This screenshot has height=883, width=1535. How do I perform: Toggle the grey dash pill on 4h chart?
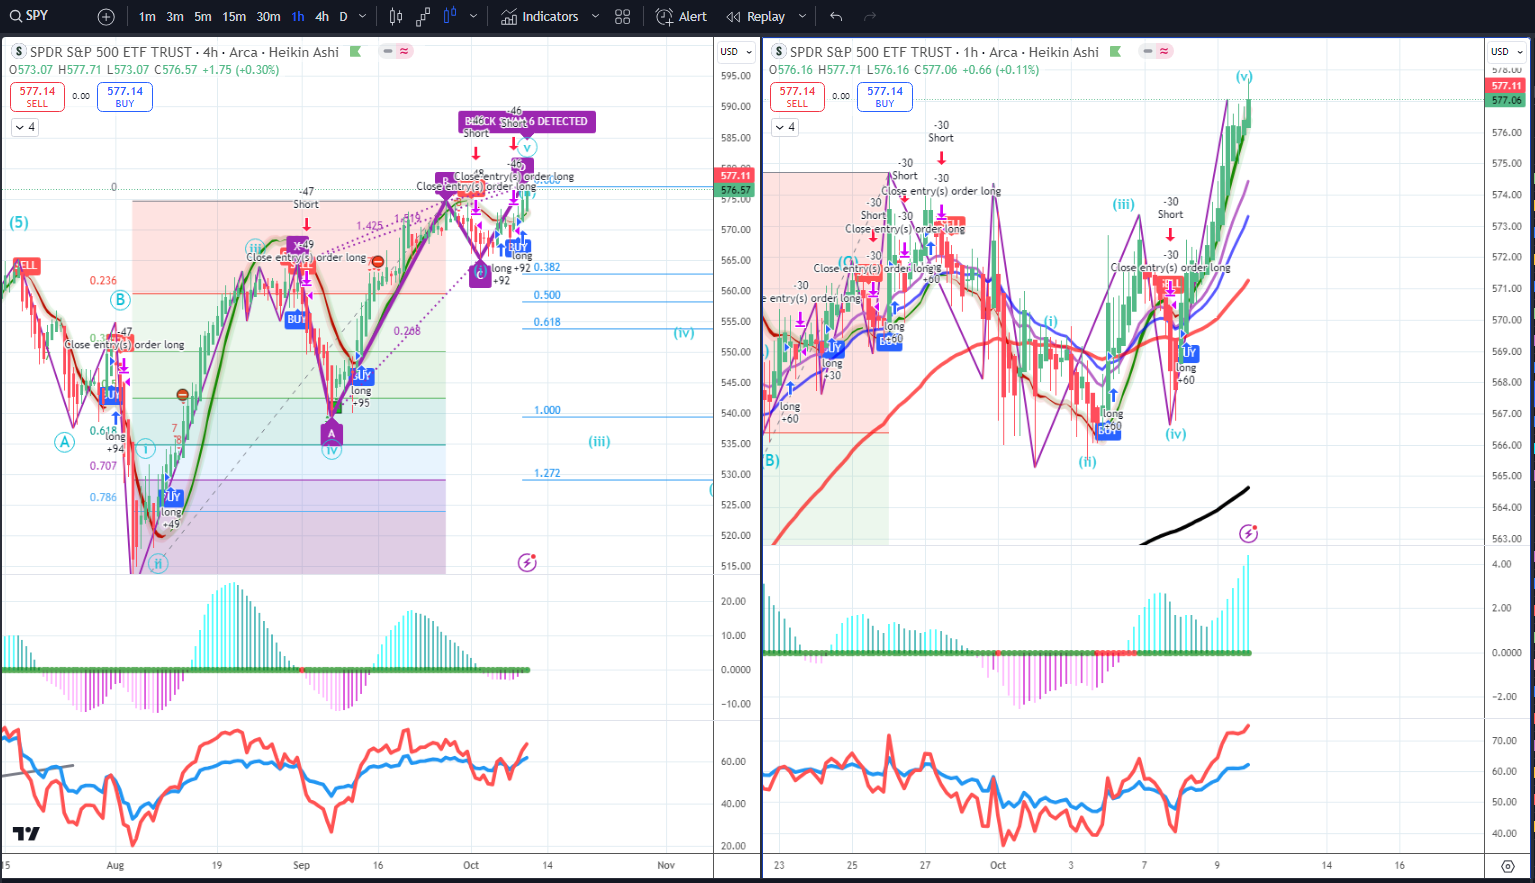tap(386, 51)
